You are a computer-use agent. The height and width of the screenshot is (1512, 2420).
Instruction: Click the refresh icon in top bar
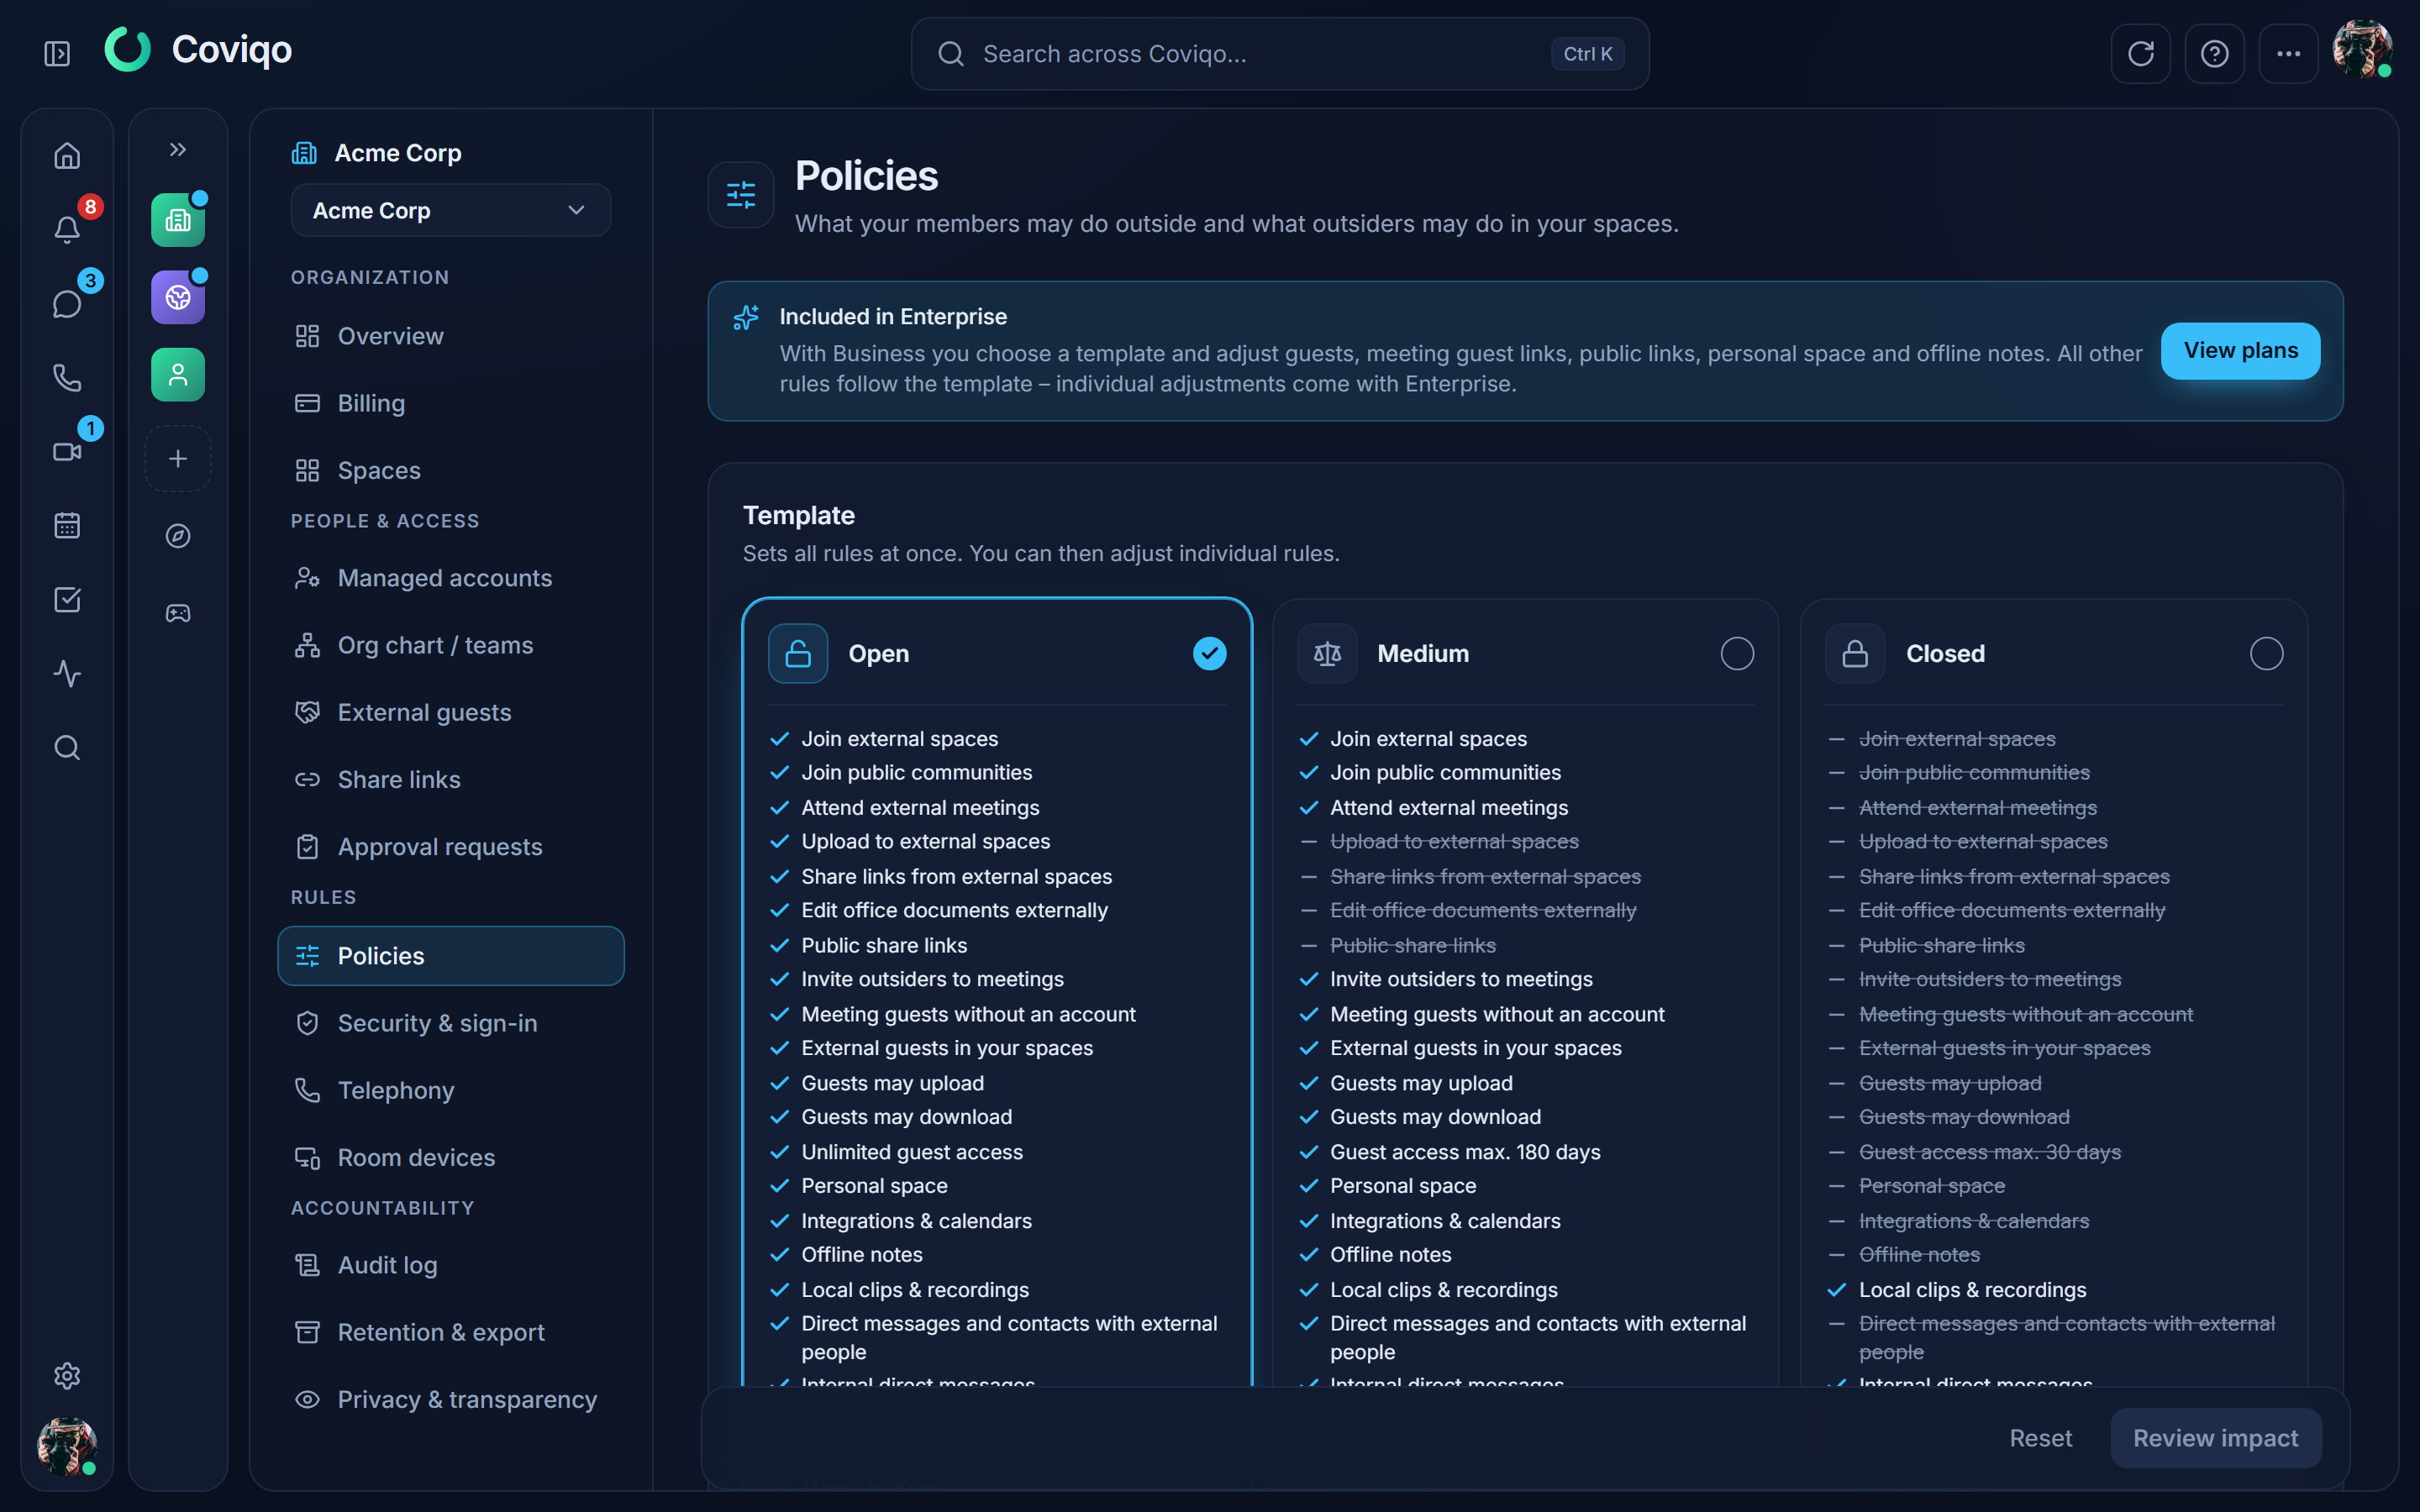coord(2140,53)
